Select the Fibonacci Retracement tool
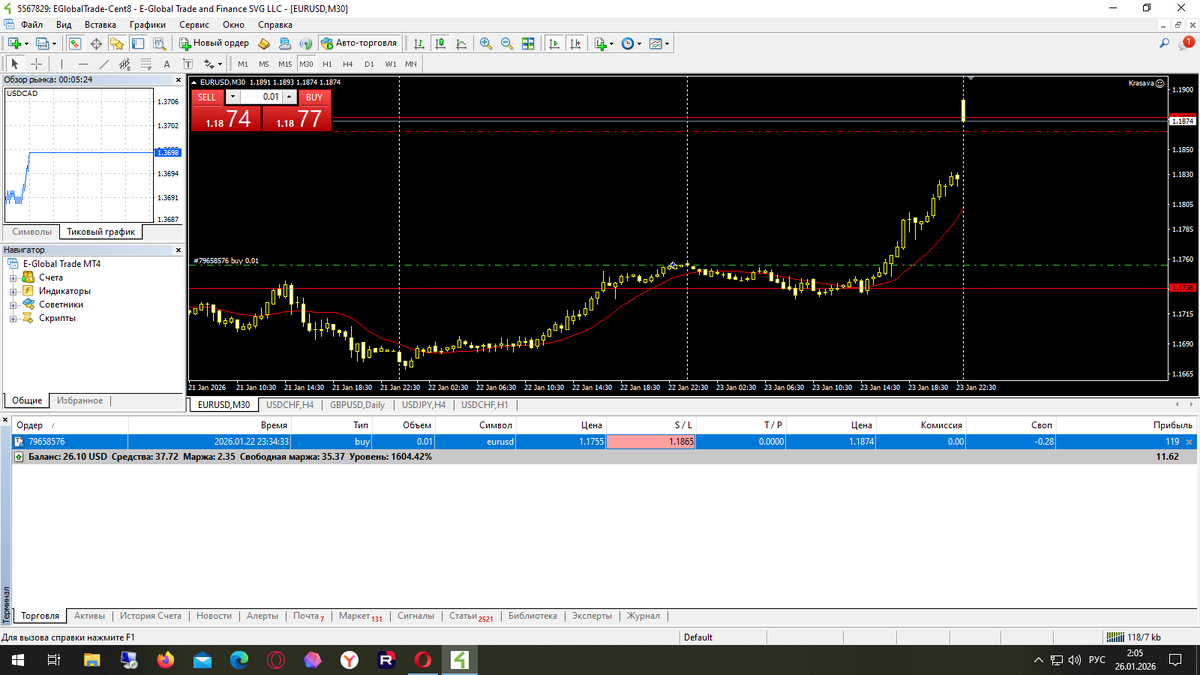1200x675 pixels. pyautogui.click(x=146, y=64)
